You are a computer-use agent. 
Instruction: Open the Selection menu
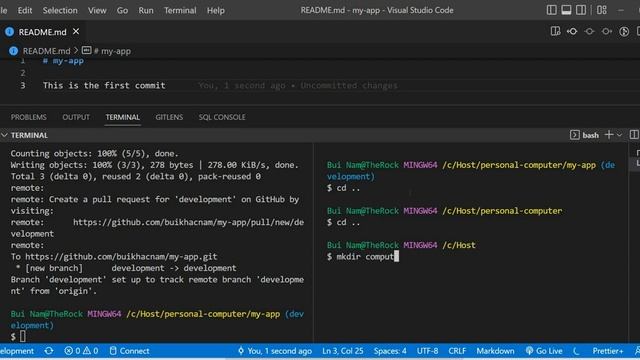pos(60,10)
